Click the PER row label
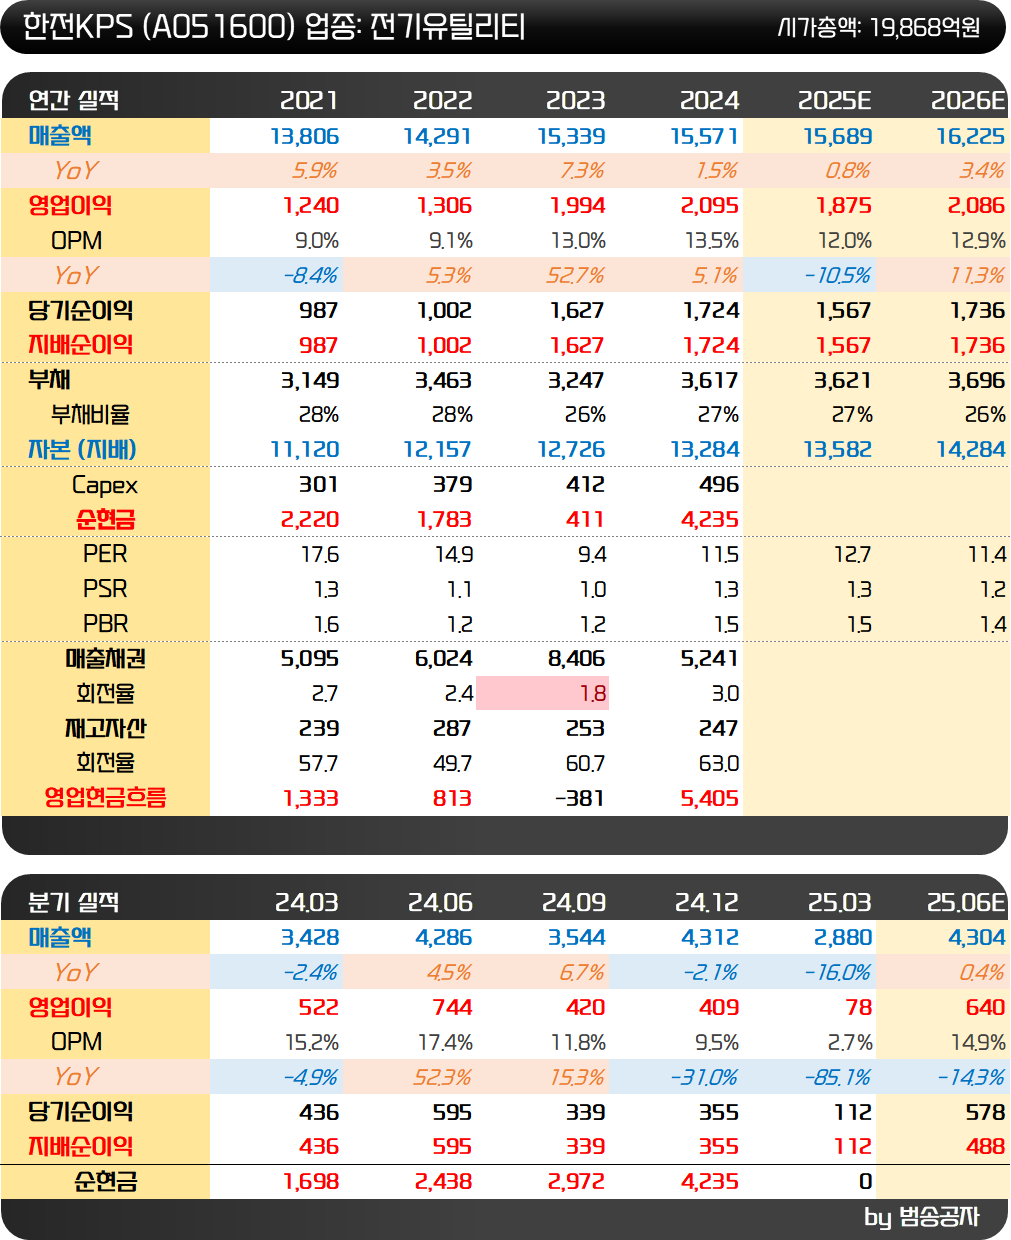1011x1240 pixels. tap(105, 554)
